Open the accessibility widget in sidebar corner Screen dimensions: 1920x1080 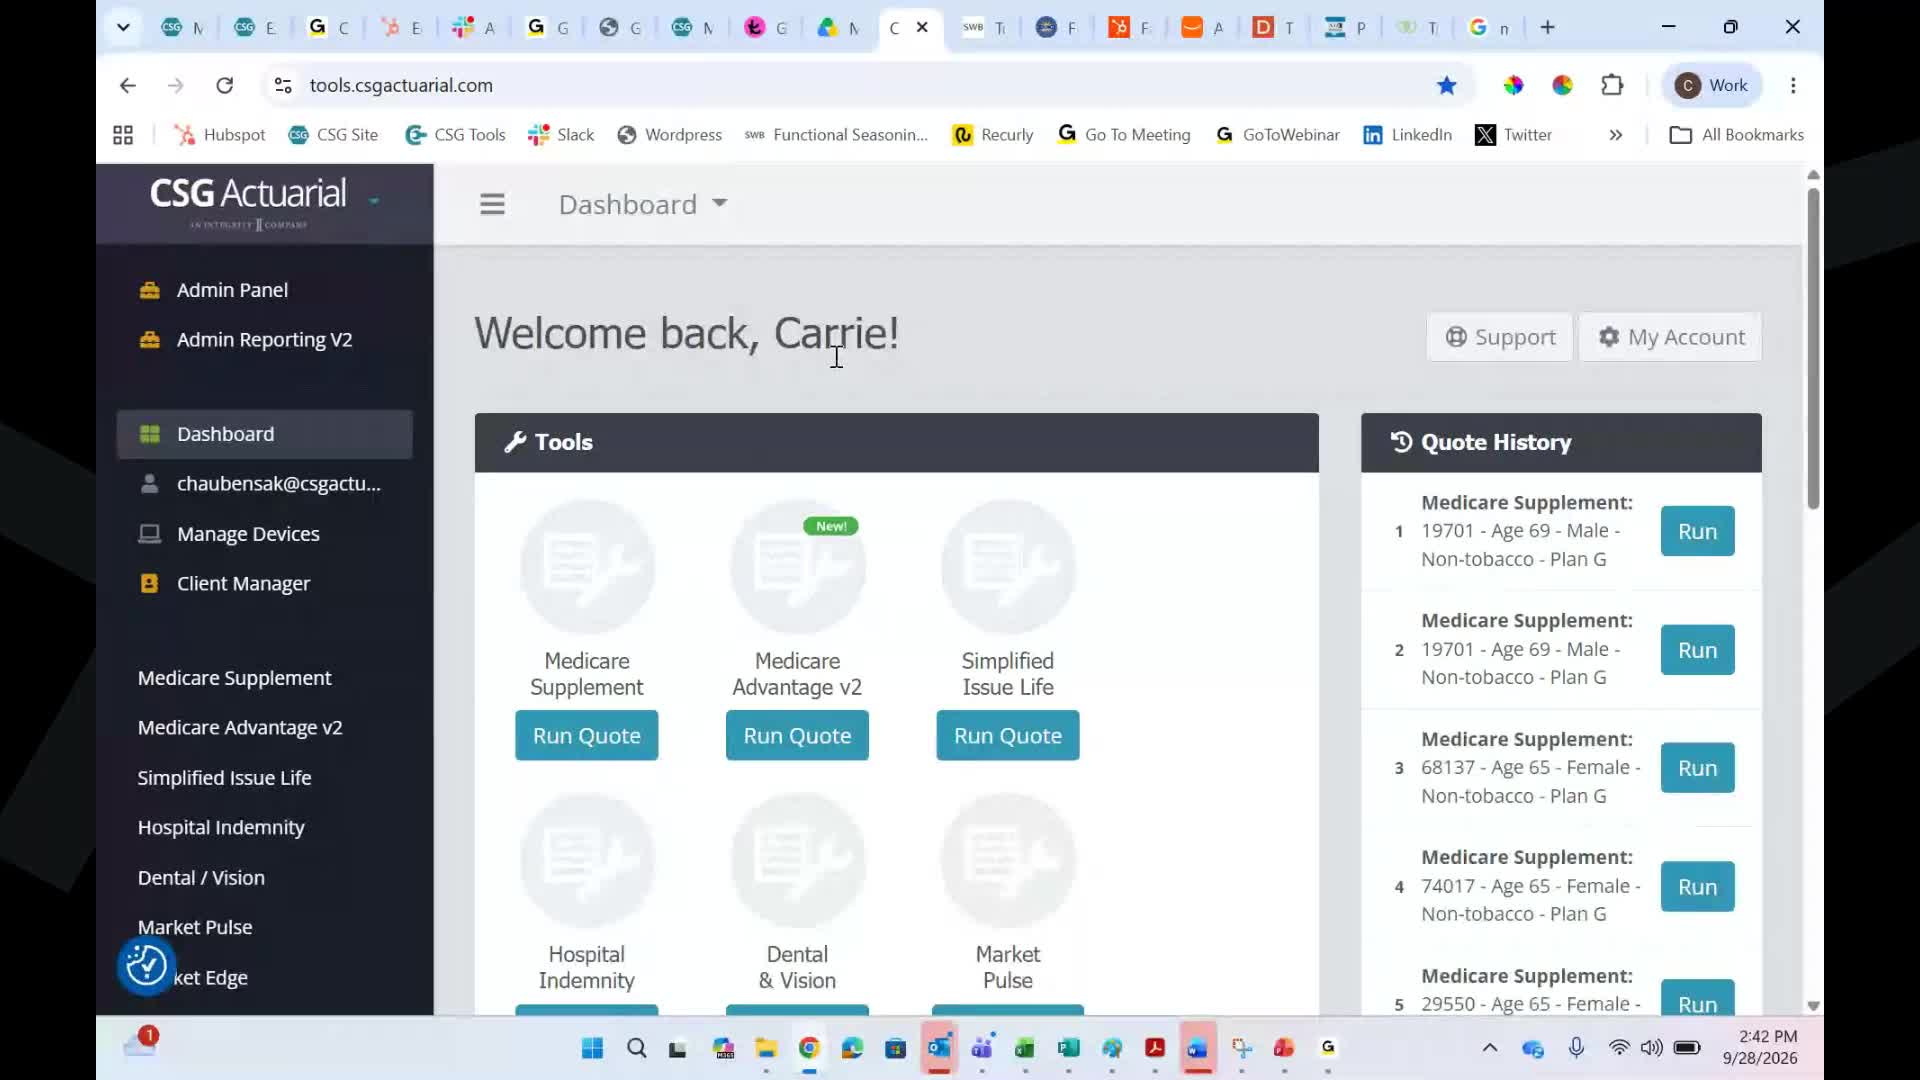pos(146,966)
